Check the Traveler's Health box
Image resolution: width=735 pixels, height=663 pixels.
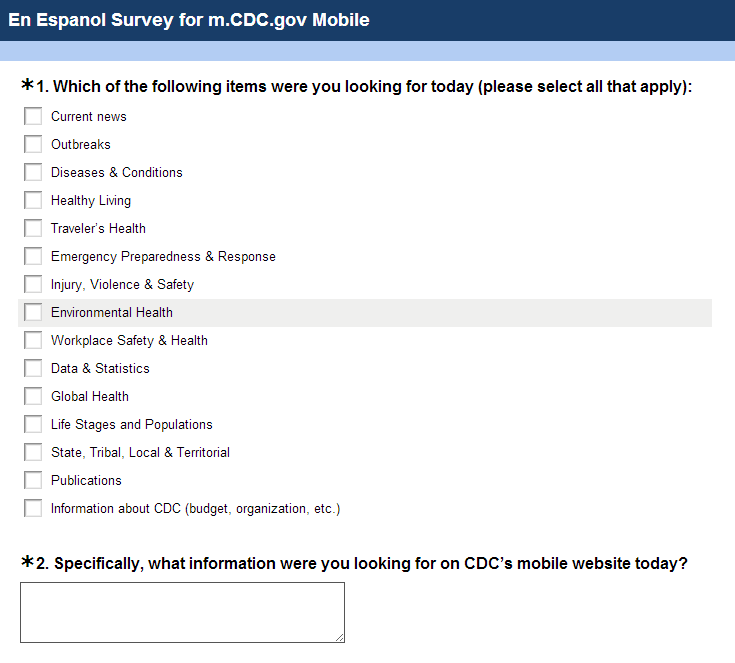33,228
